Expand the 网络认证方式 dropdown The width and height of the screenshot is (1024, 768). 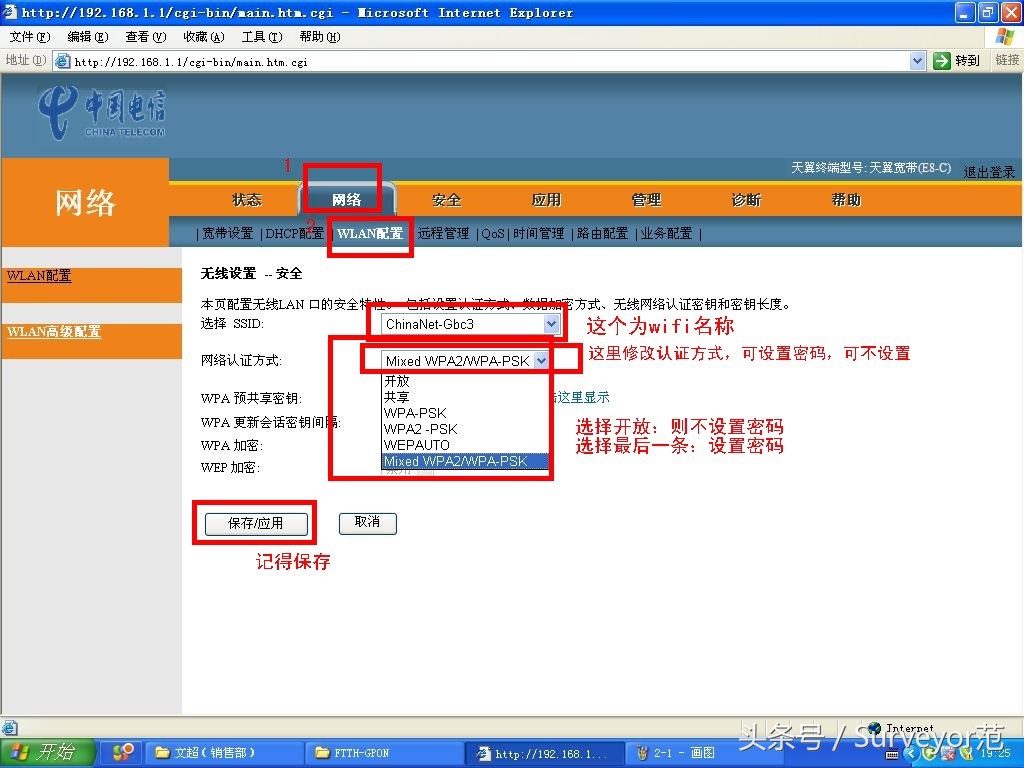[x=539, y=360]
